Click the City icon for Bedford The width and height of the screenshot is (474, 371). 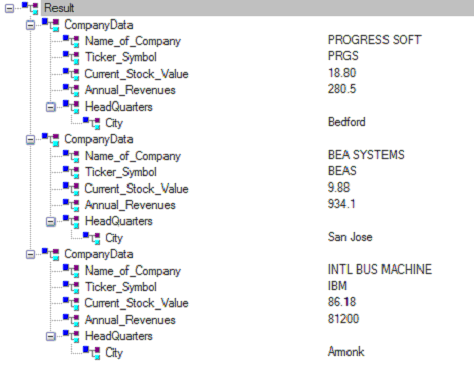pos(92,123)
